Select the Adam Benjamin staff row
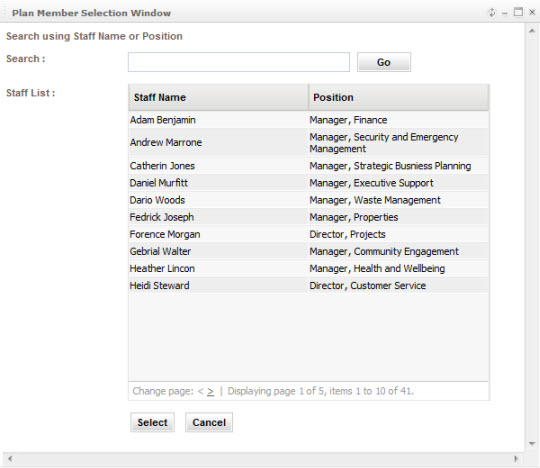The width and height of the screenshot is (540, 468). coord(309,120)
